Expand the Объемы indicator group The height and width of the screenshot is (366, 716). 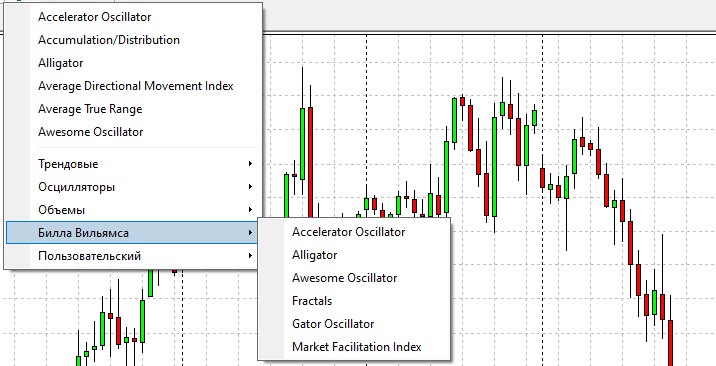pos(132,210)
